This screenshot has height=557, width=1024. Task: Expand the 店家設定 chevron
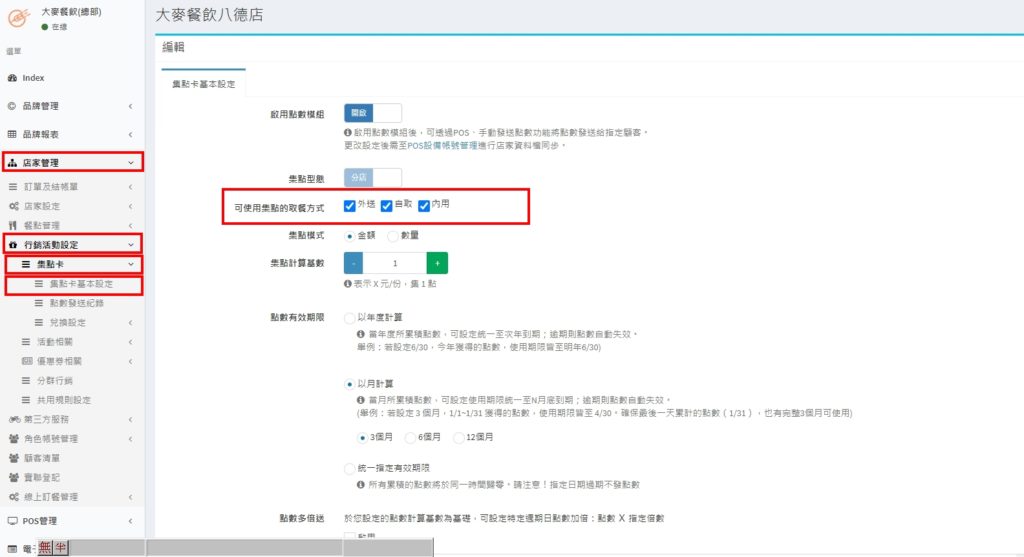click(131, 206)
